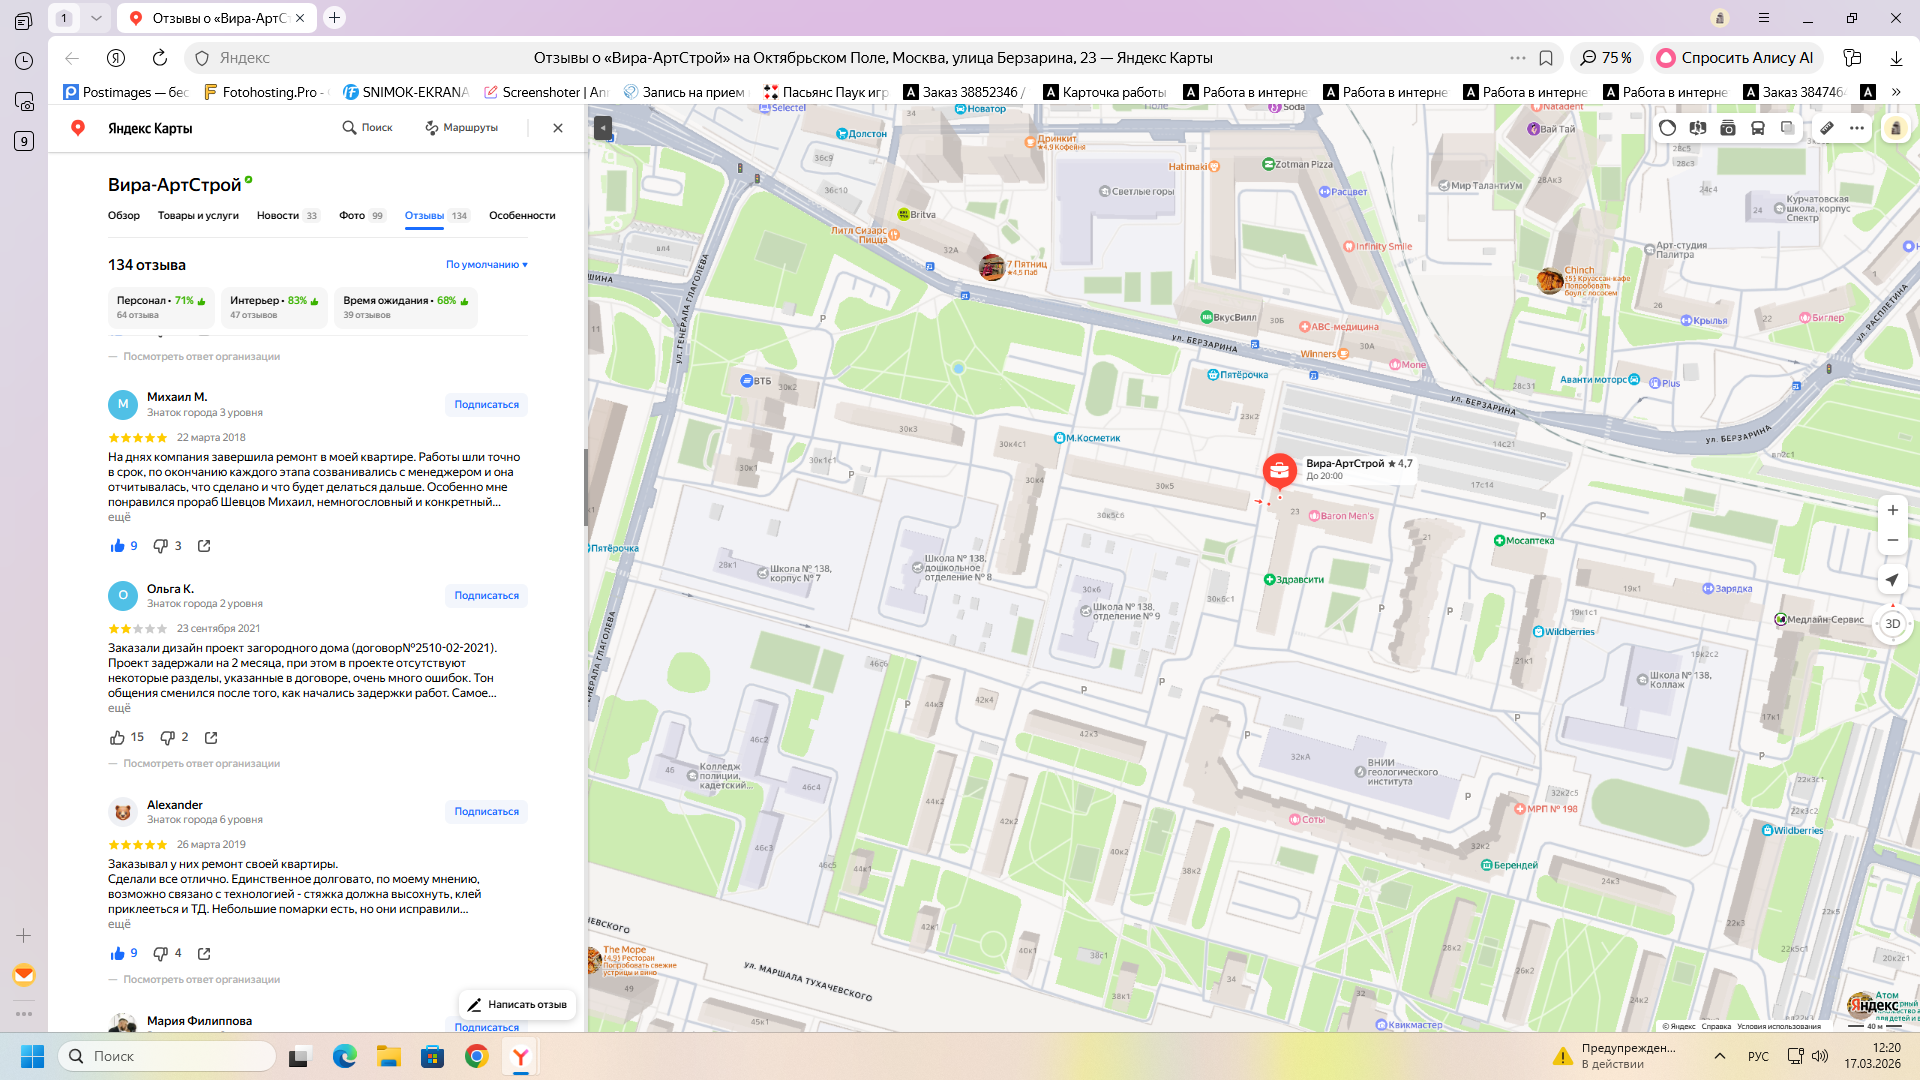
Task: Toggle 3D map view
Action: pyautogui.click(x=1892, y=624)
